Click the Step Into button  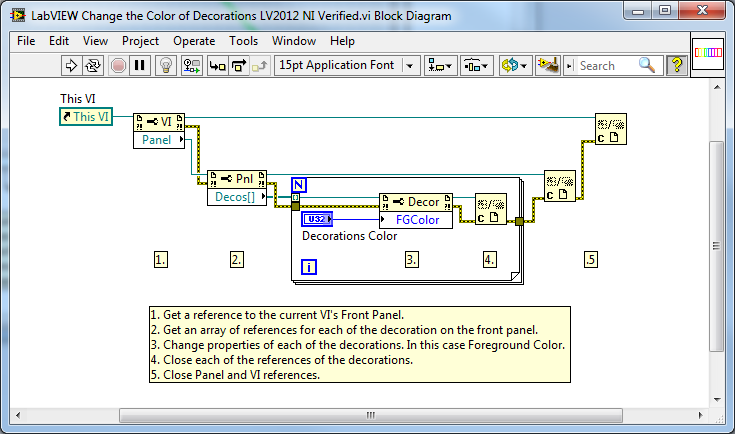point(218,65)
